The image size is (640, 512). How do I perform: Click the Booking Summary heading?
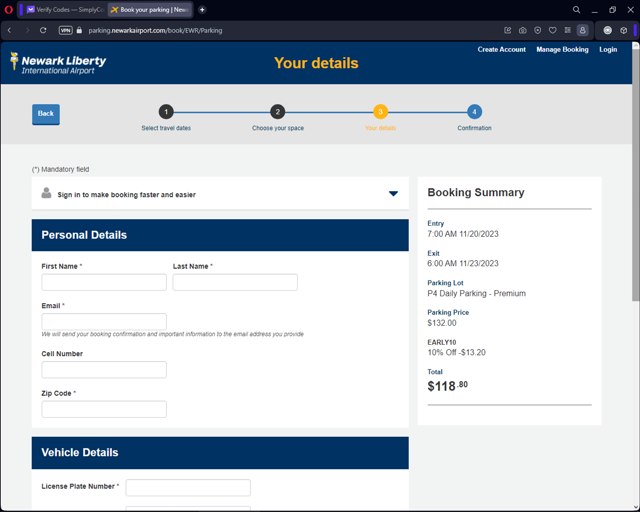tap(476, 192)
